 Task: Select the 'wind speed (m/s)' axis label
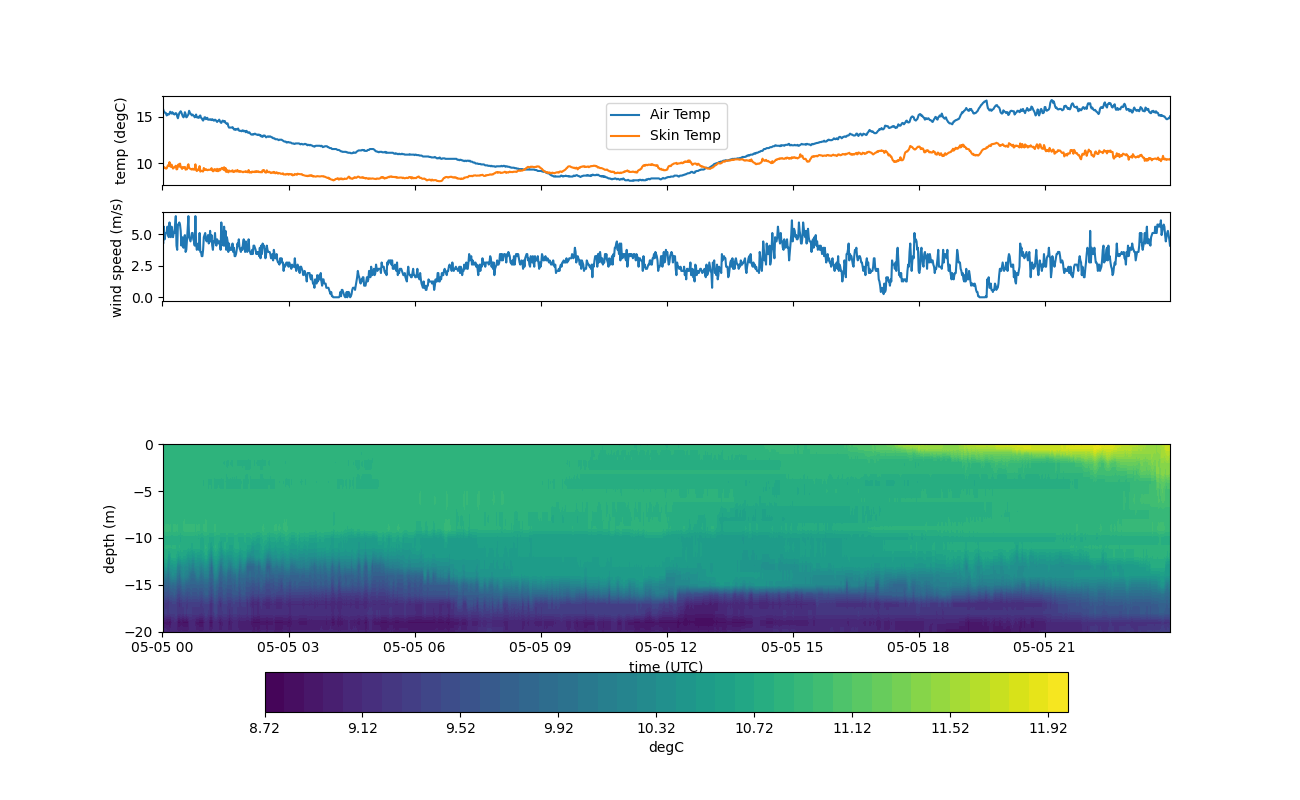pos(116,257)
